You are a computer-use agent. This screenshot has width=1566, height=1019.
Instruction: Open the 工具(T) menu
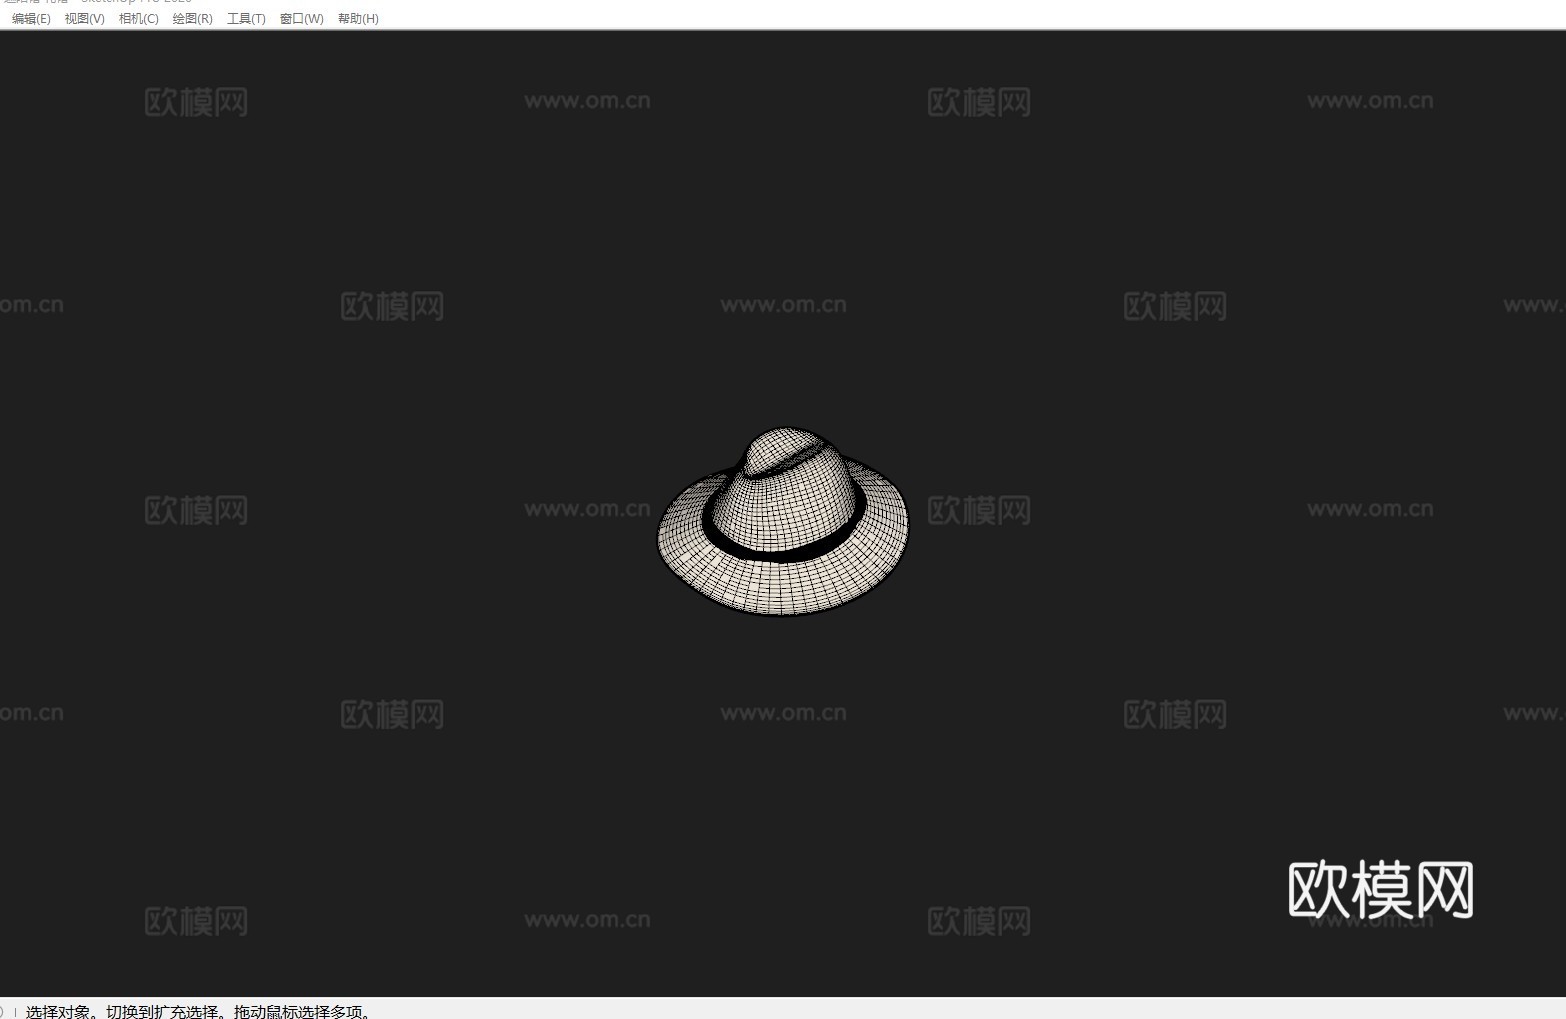246,19
